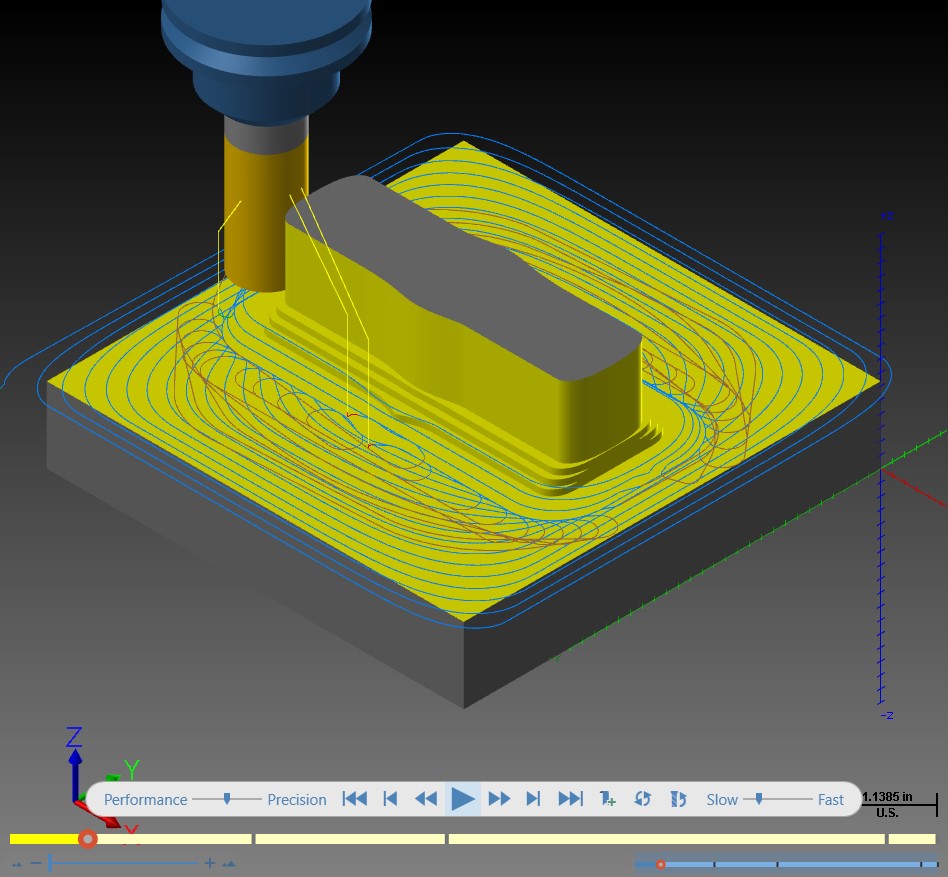The width and height of the screenshot is (948, 877).
Task: Toggle the loop playback icon
Action: tap(643, 799)
